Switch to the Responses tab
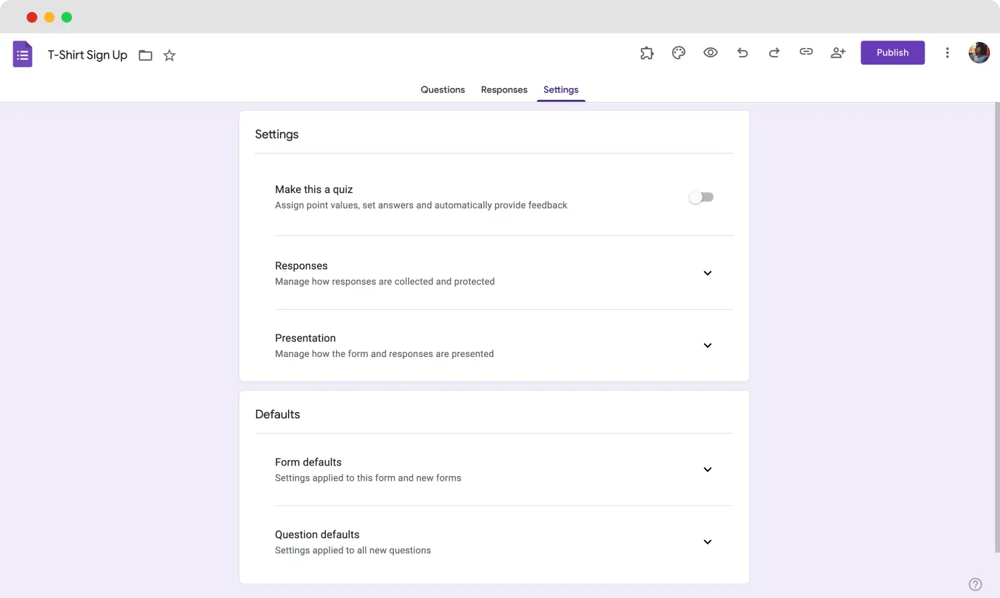The height and width of the screenshot is (598, 1000). point(504,89)
